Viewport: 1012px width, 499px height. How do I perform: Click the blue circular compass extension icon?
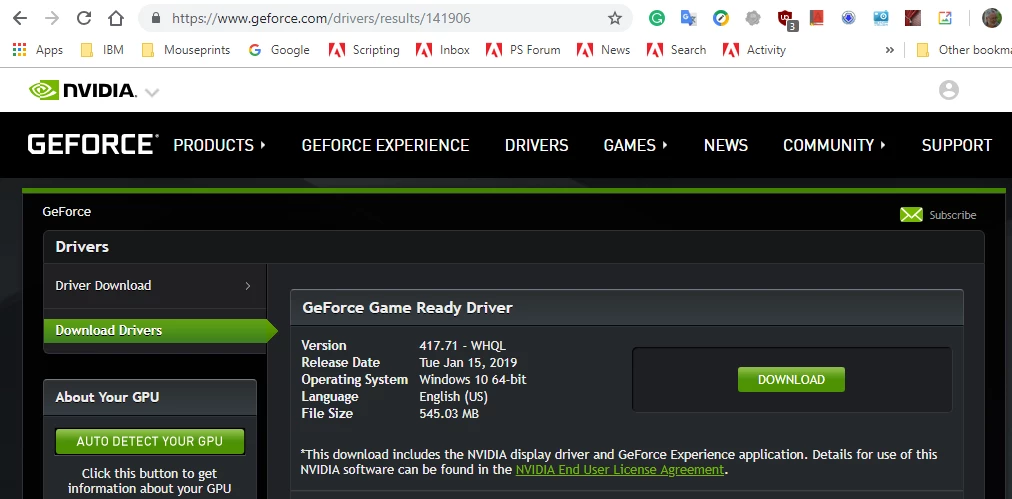point(721,18)
